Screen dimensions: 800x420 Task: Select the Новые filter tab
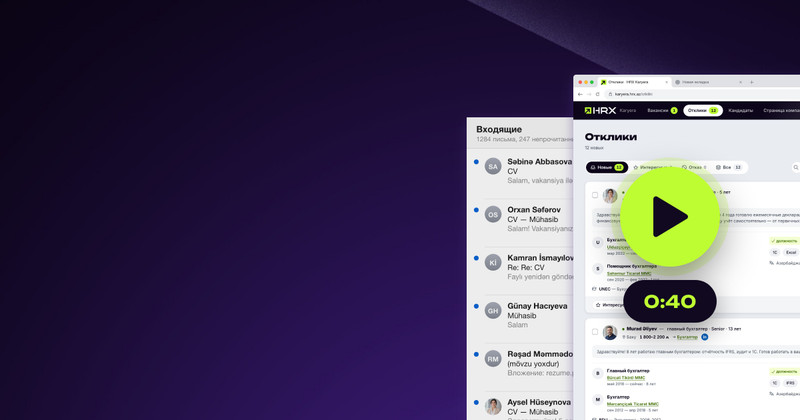[x=607, y=167]
